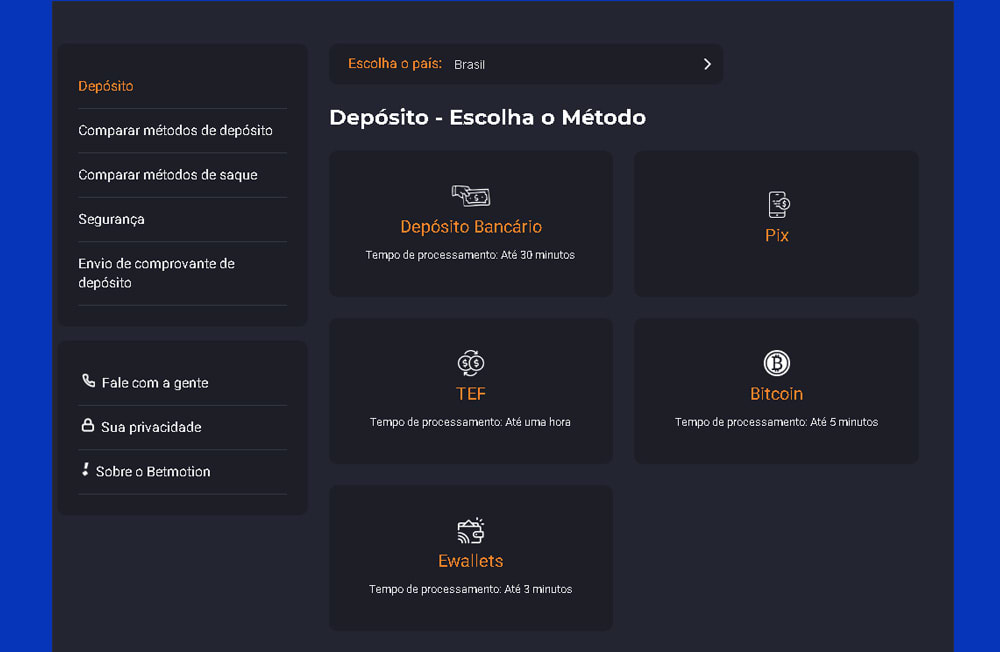Image resolution: width=1000 pixels, height=652 pixels.
Task: Open the Escolha o país selector bar
Action: coord(525,63)
